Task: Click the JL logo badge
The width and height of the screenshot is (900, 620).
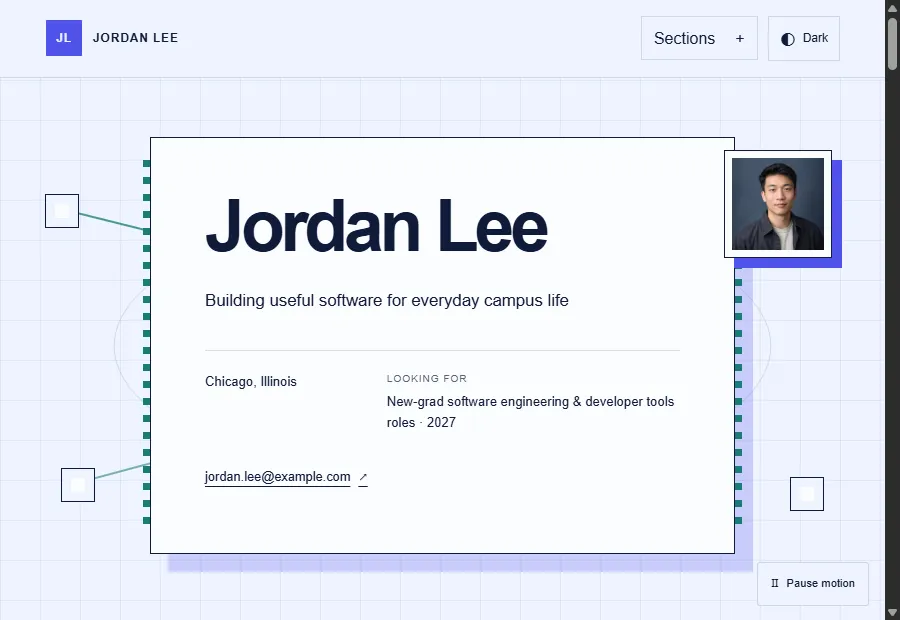Action: coord(64,38)
